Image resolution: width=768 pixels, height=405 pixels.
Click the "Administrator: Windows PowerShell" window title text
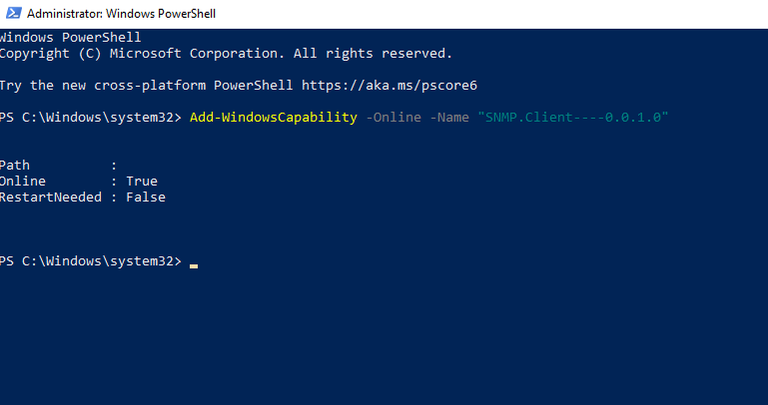121,14
